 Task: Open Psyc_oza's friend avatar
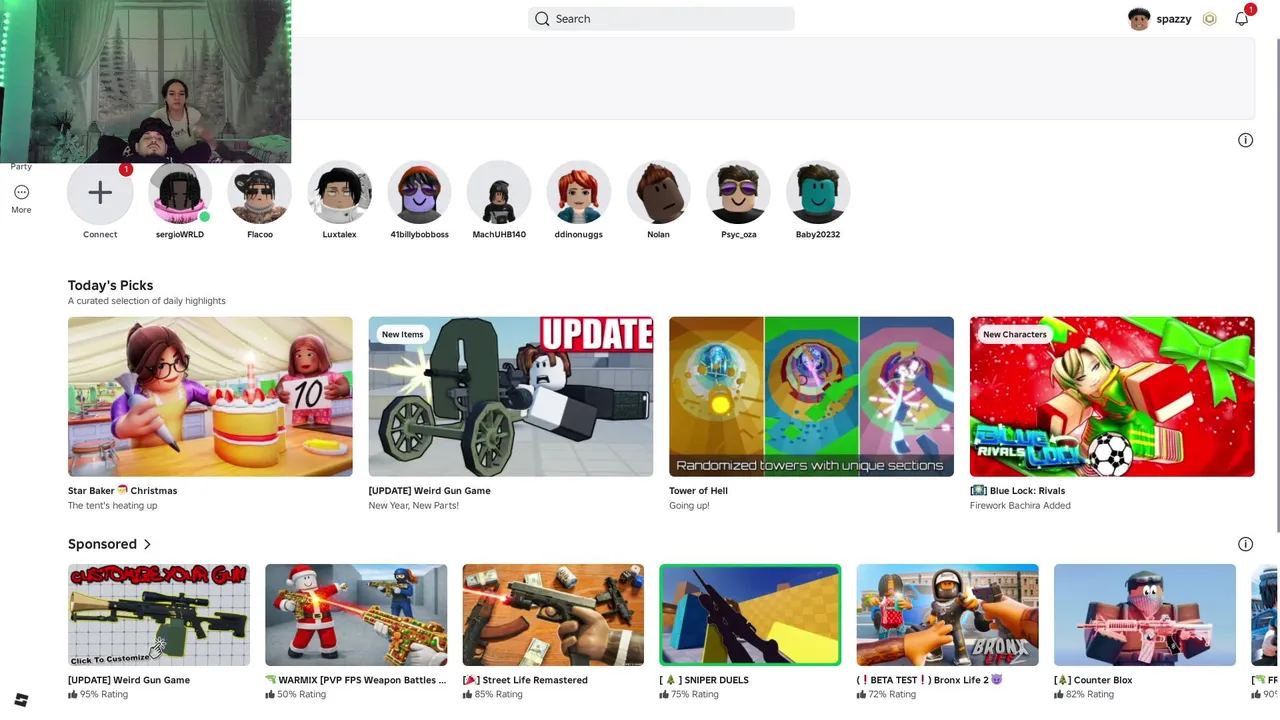[738, 192]
